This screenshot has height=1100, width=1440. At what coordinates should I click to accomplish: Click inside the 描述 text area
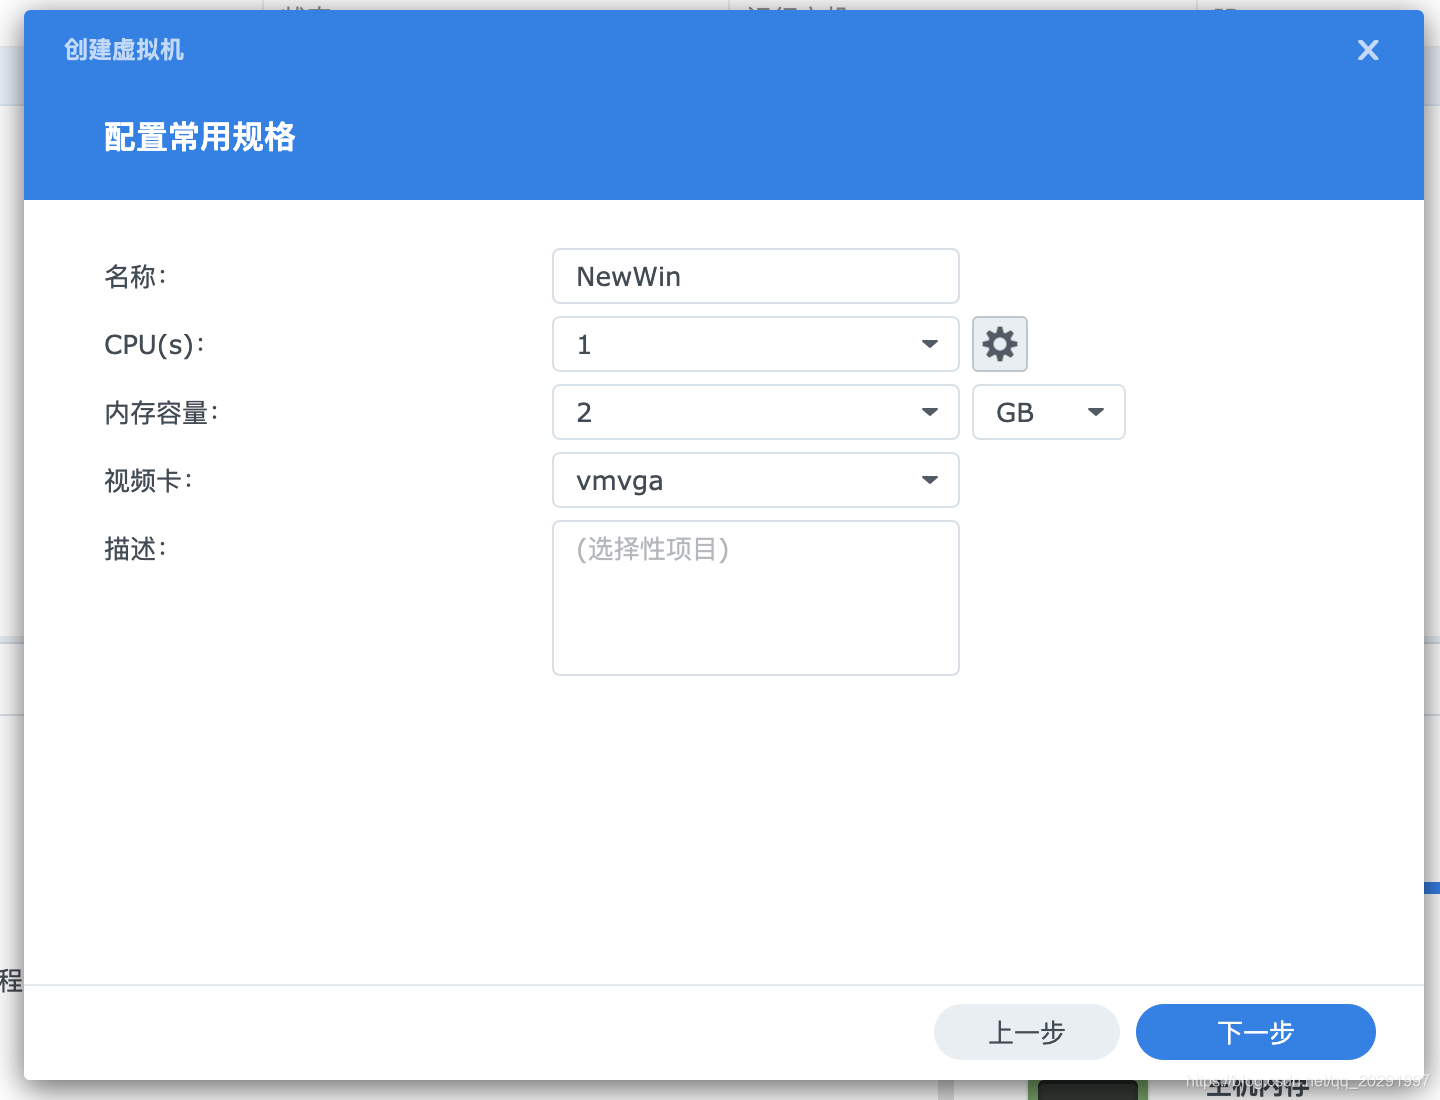(x=756, y=598)
